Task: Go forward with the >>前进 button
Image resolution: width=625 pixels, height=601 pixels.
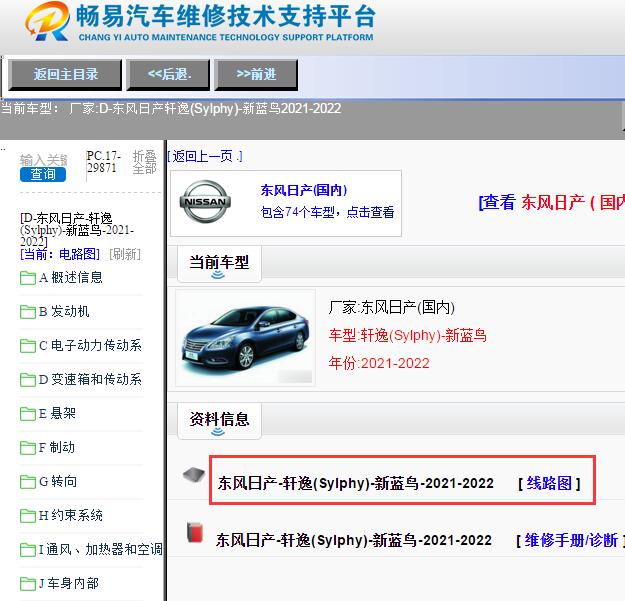Action: click(256, 75)
